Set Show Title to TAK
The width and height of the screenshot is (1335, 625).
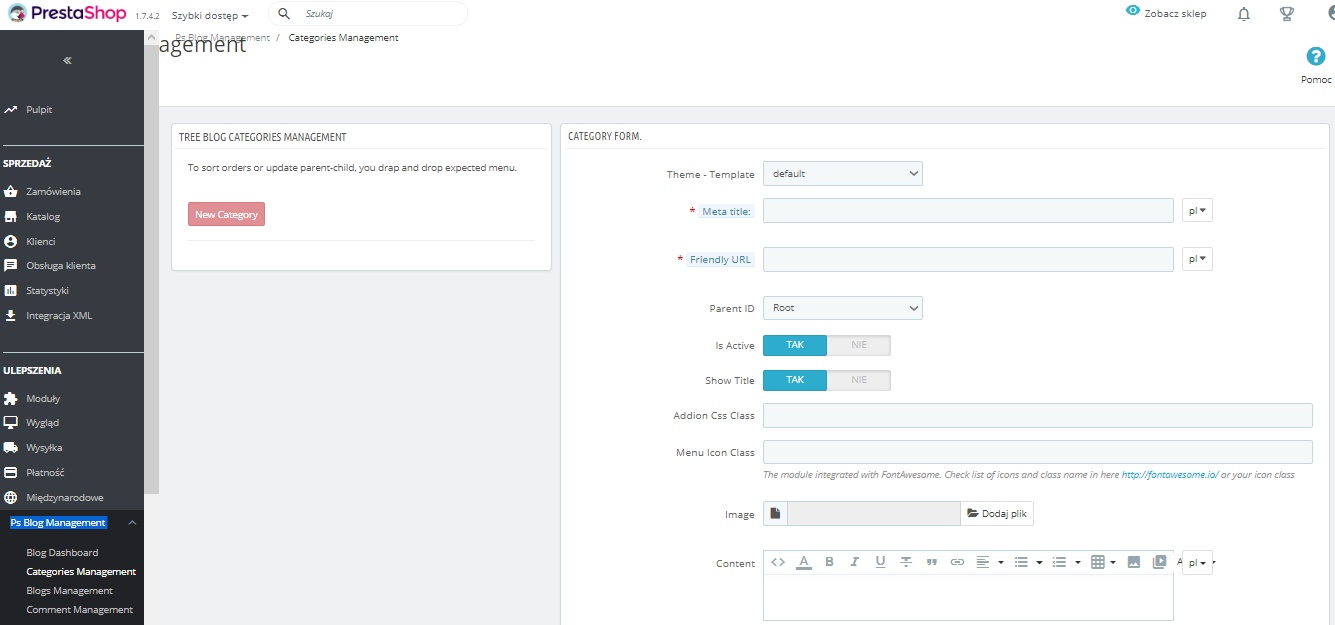tap(795, 380)
